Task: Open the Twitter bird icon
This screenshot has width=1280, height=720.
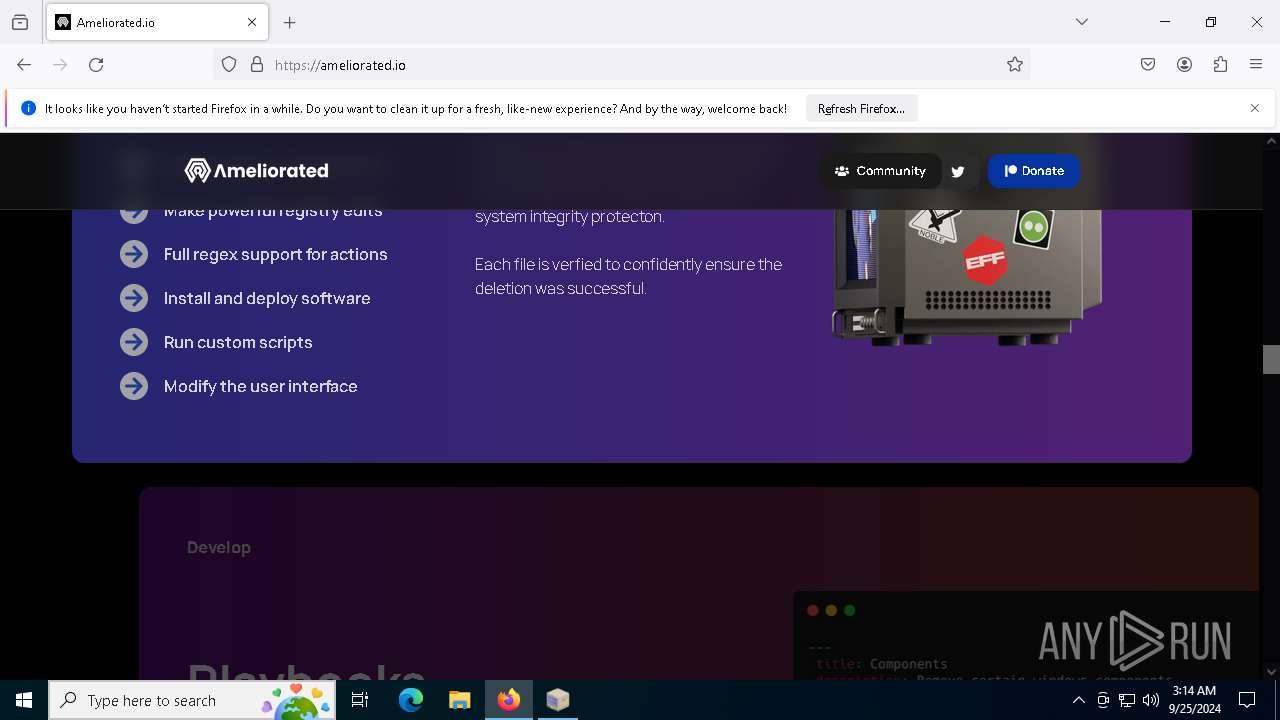Action: [x=958, y=172]
